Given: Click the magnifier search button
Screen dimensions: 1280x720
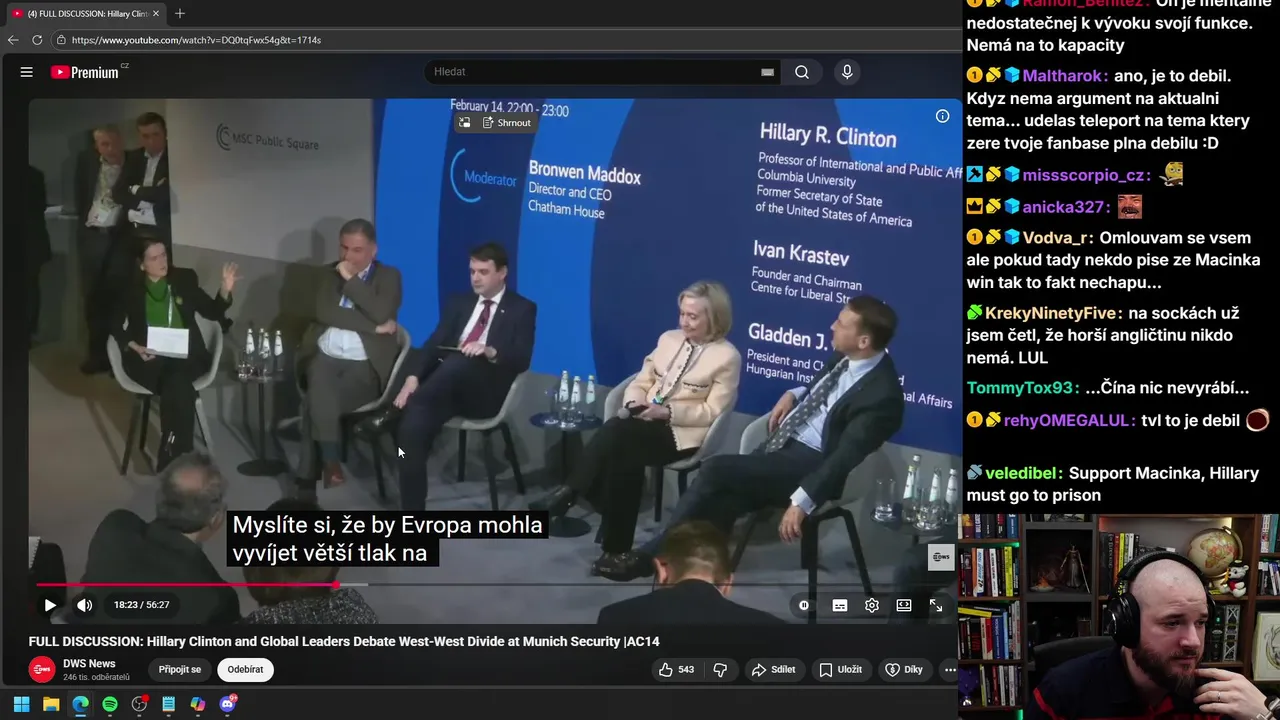Looking at the screenshot, I should 802,72.
